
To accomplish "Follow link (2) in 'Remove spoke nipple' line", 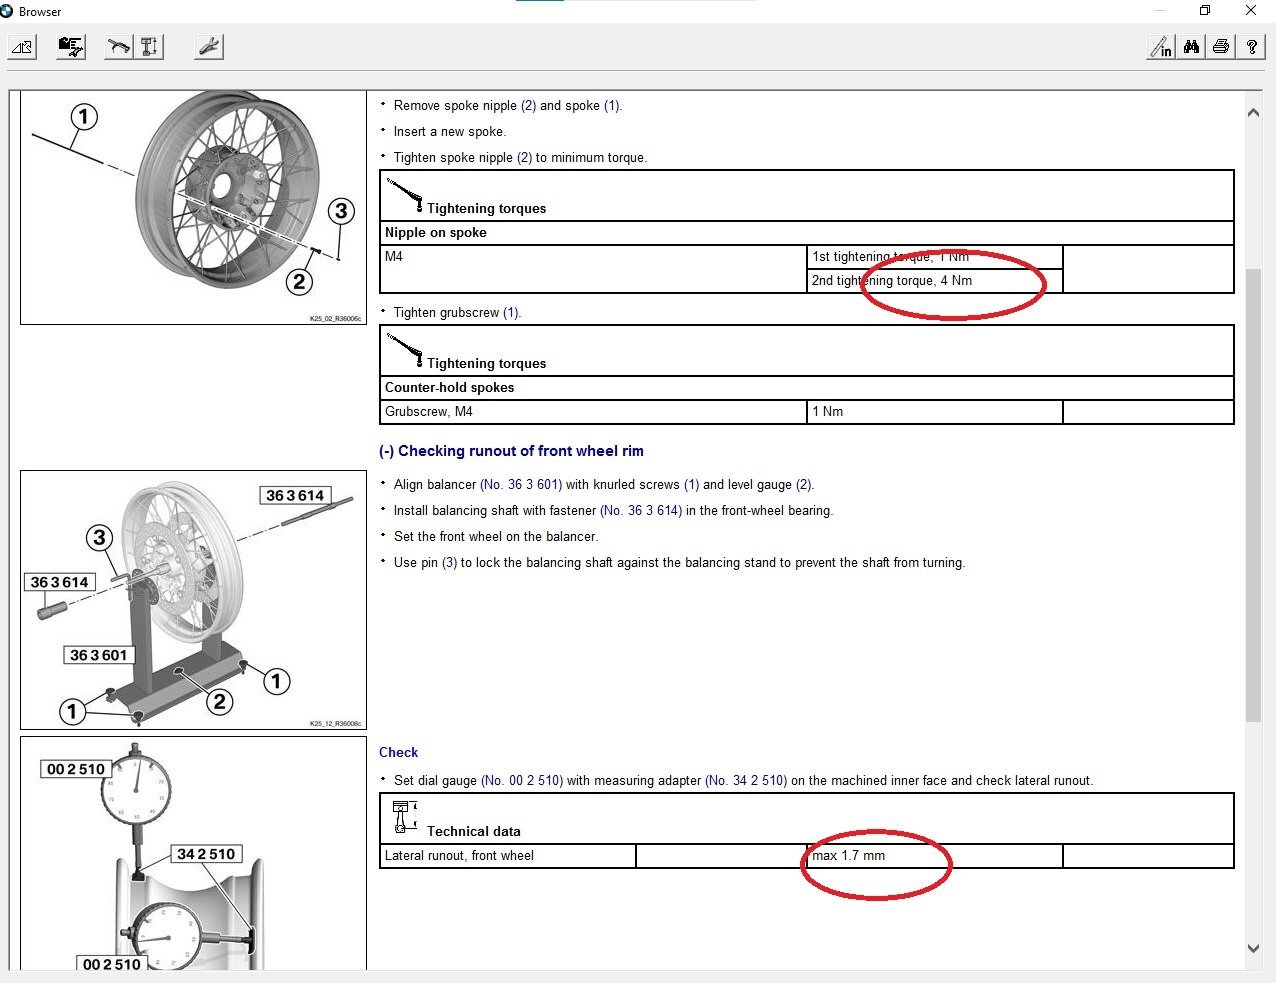I will (x=528, y=106).
